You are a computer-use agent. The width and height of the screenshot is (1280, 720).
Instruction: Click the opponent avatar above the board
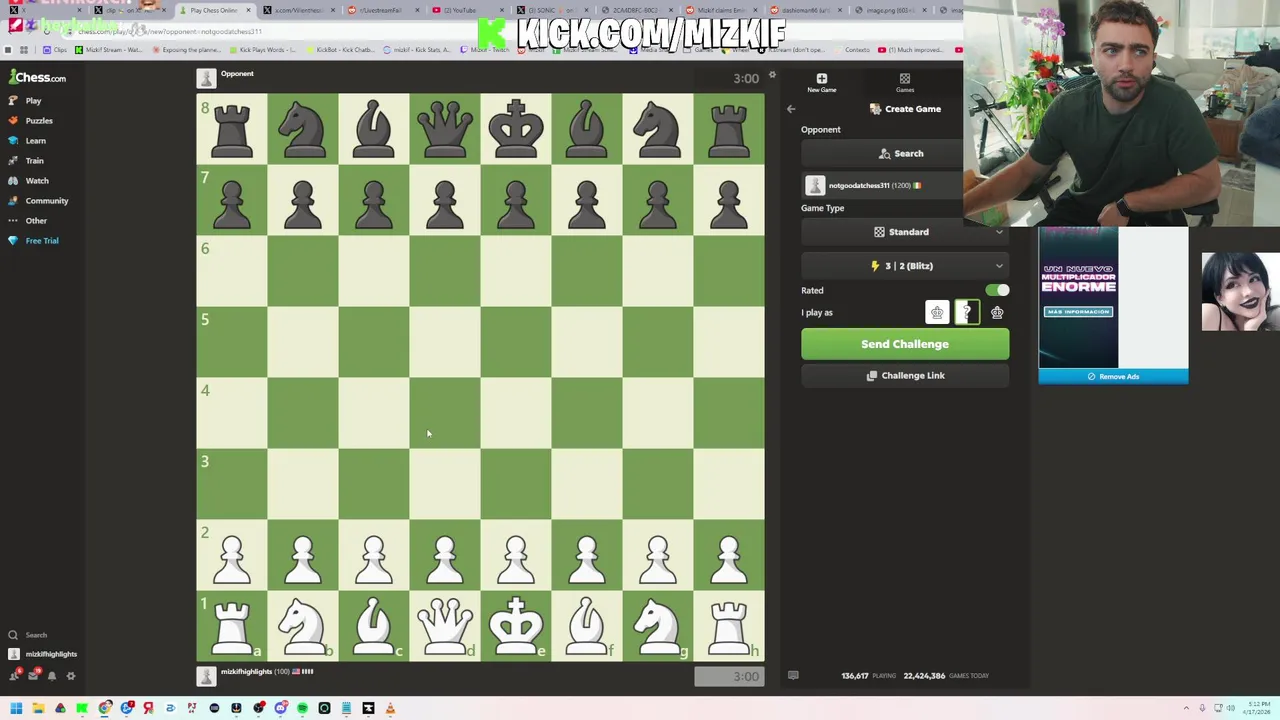(206, 78)
